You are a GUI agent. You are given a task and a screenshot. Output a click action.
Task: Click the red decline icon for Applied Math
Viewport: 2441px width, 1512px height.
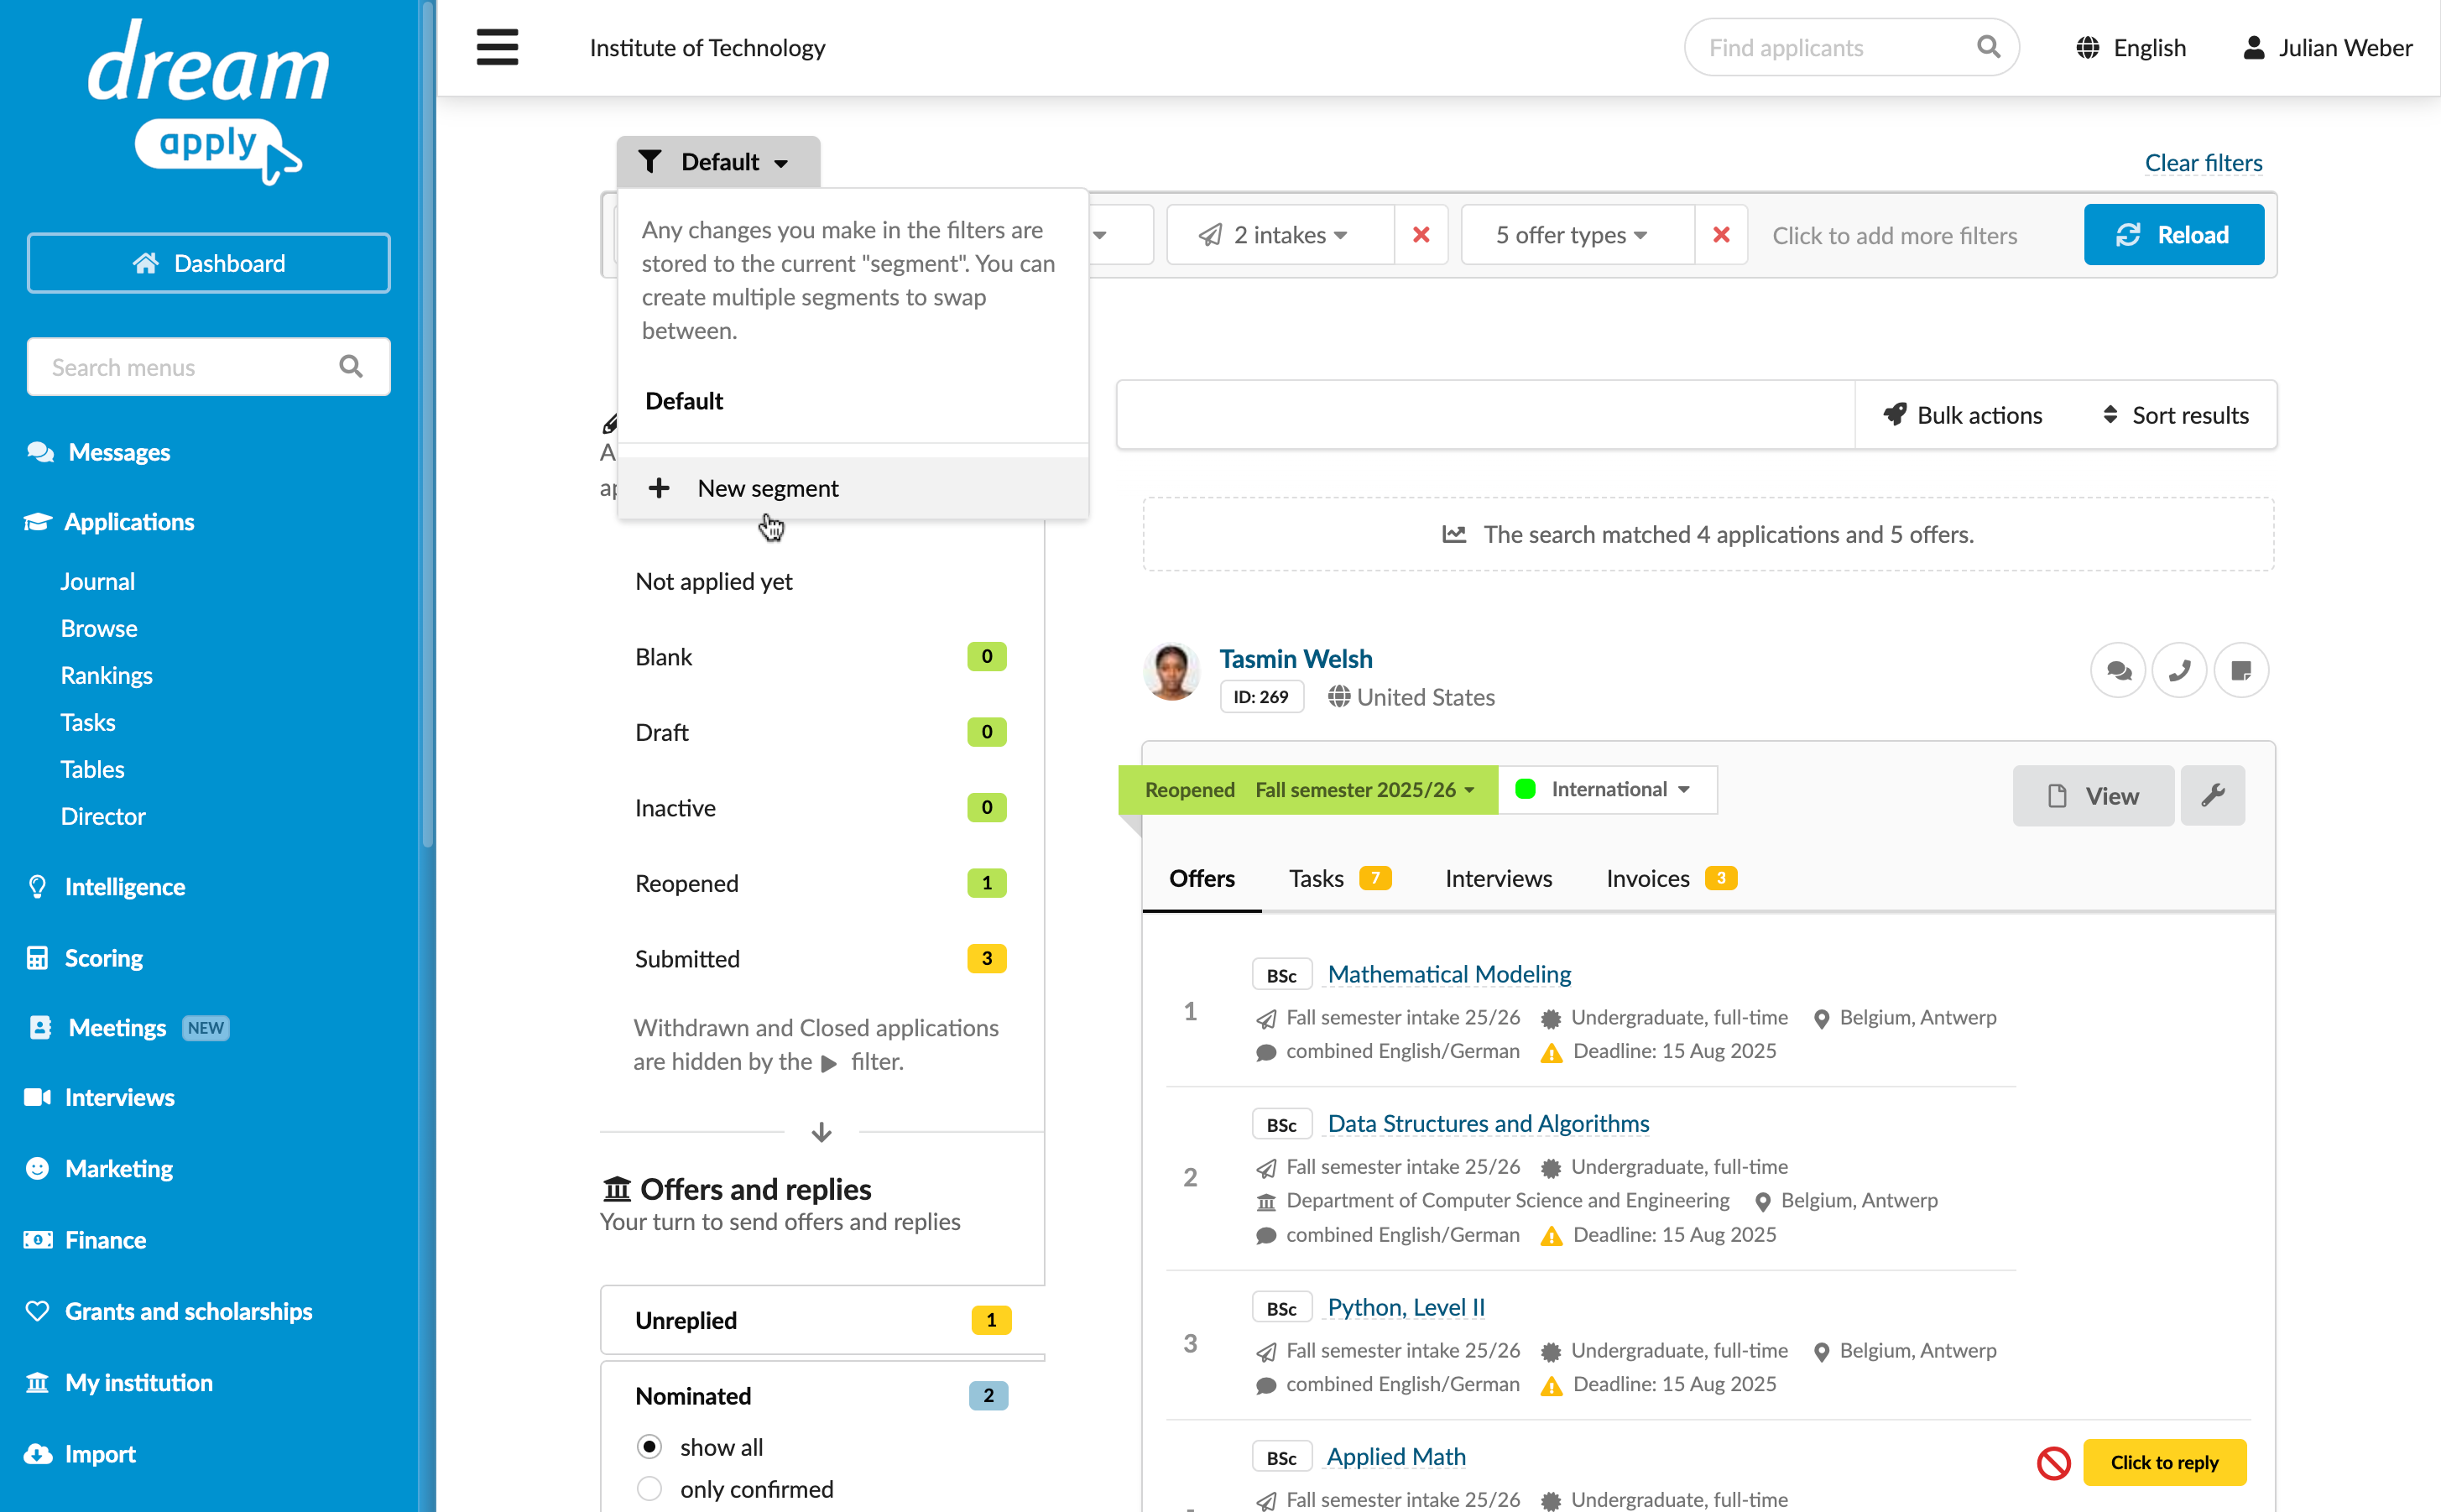[x=2054, y=1463]
